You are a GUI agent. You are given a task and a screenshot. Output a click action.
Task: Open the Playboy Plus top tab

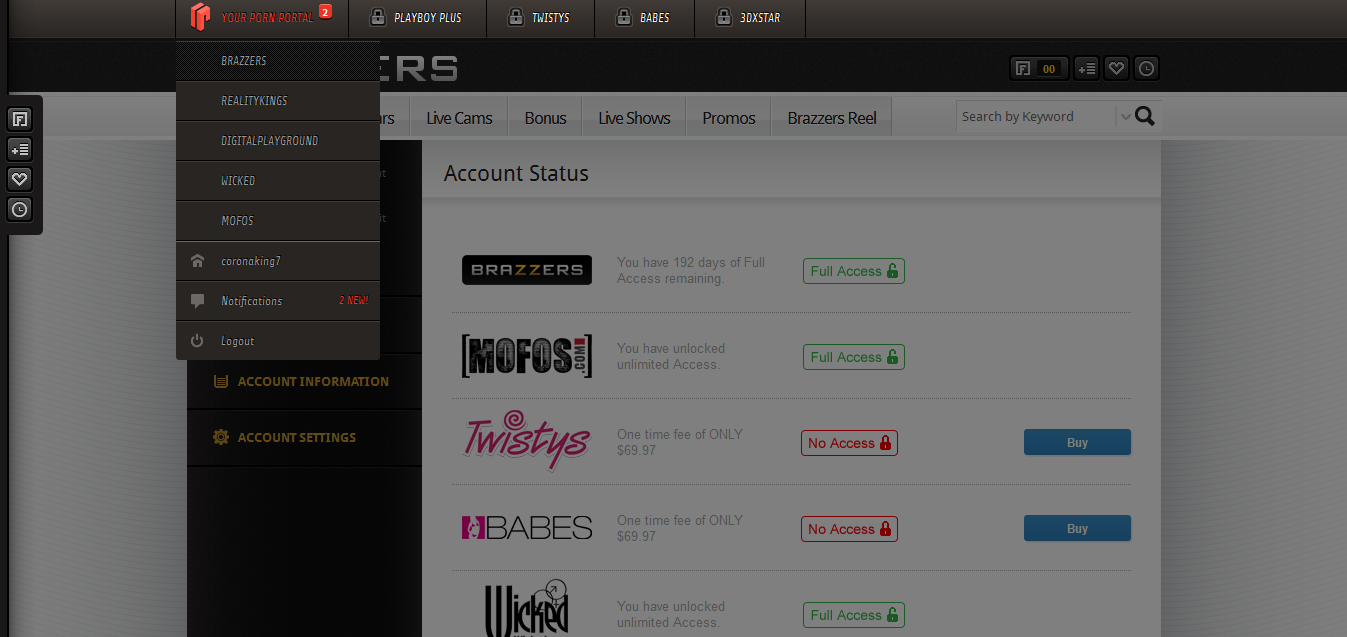pos(417,17)
